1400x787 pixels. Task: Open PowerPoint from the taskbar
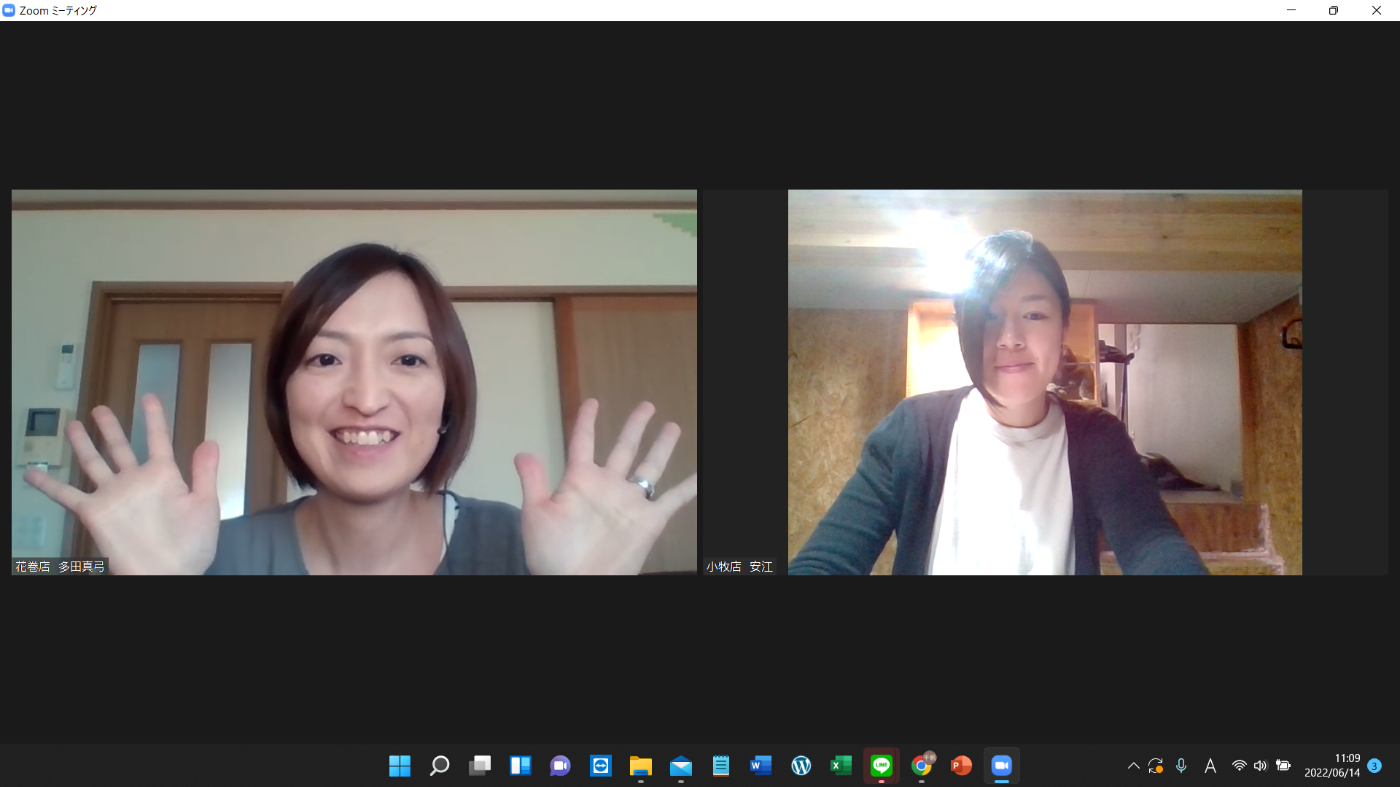(x=961, y=766)
